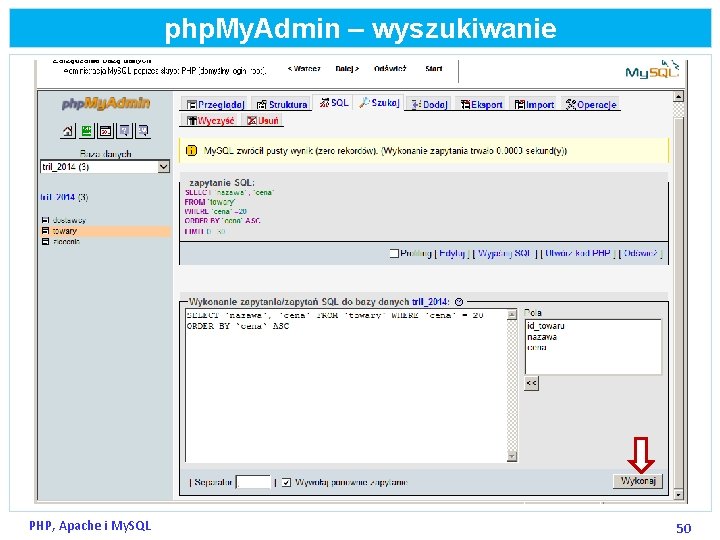This screenshot has height=540, width=720.
Task: Click the Odśwież link under query box
Action: pos(641,253)
